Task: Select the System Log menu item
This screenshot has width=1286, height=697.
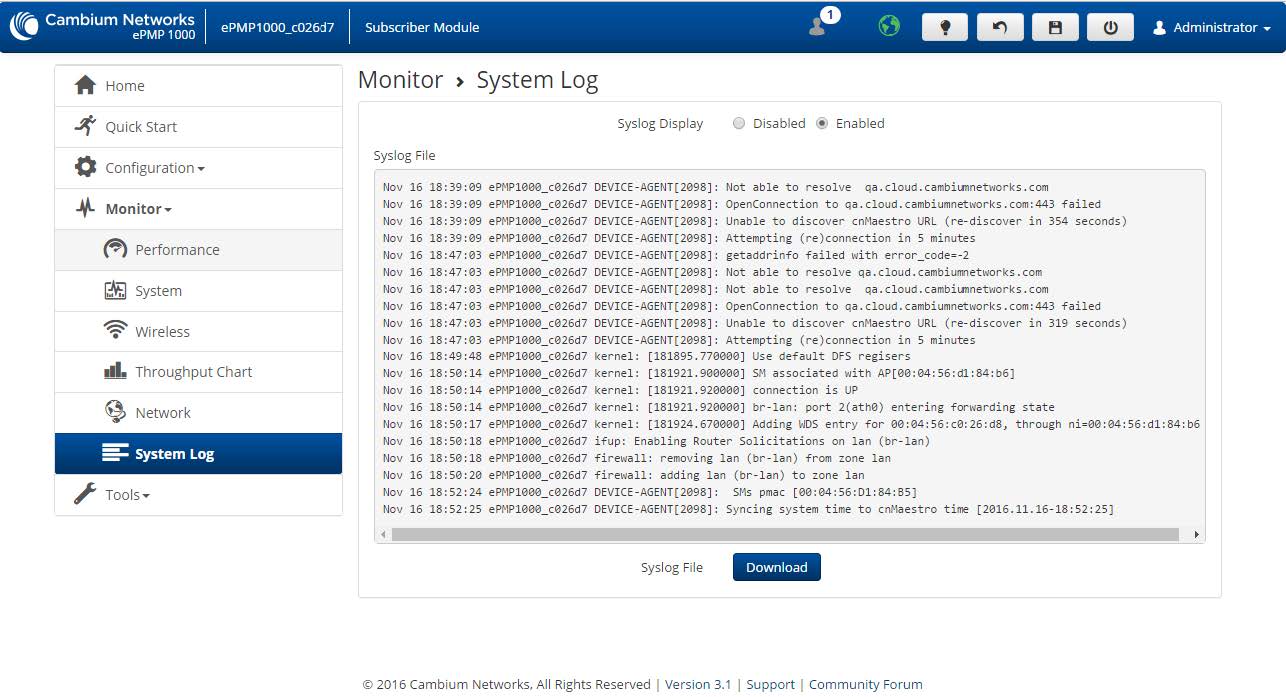Action: coord(198,454)
